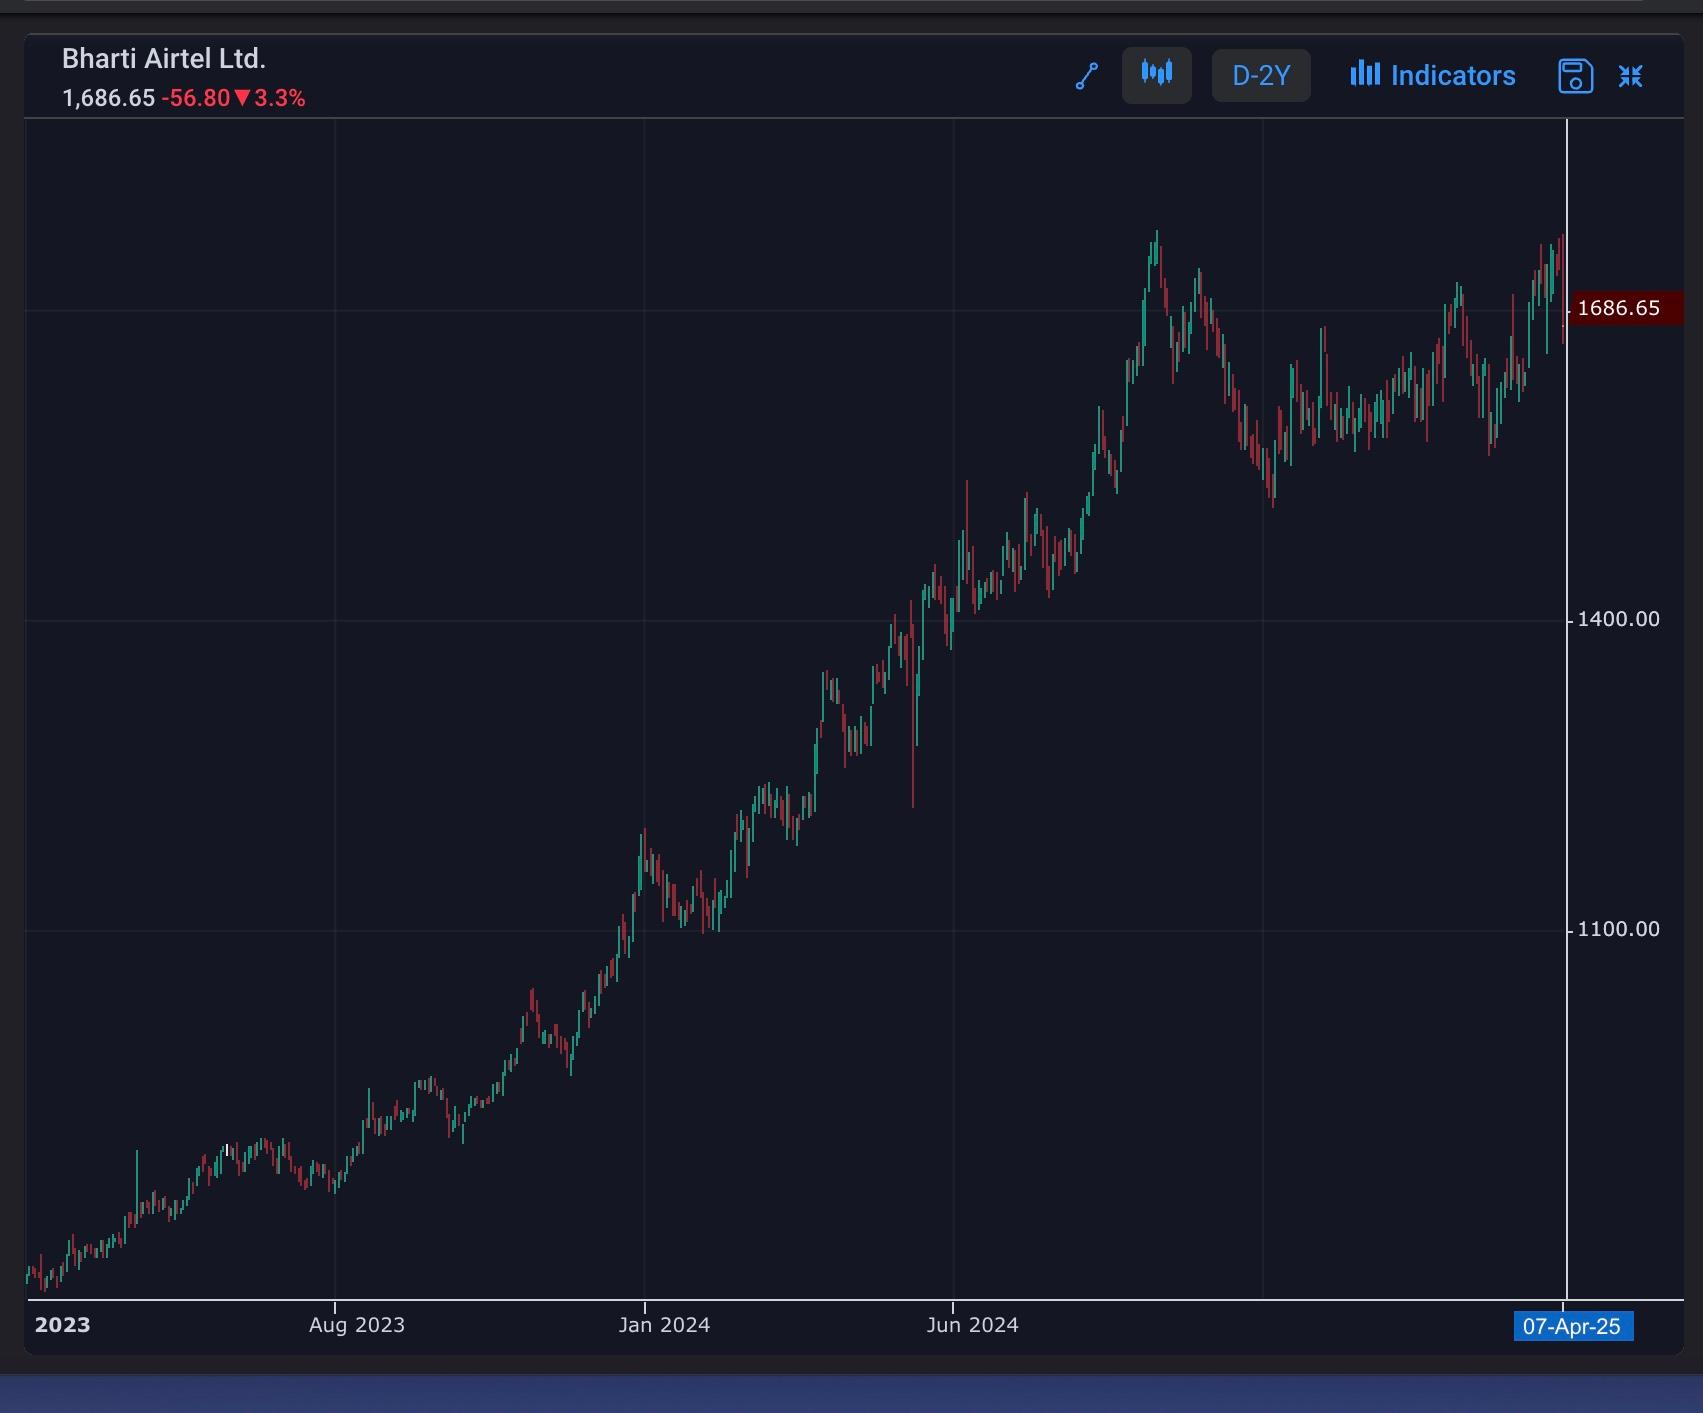1703x1413 pixels.
Task: Click the 1400.00 price axis label
Action: 1618,619
